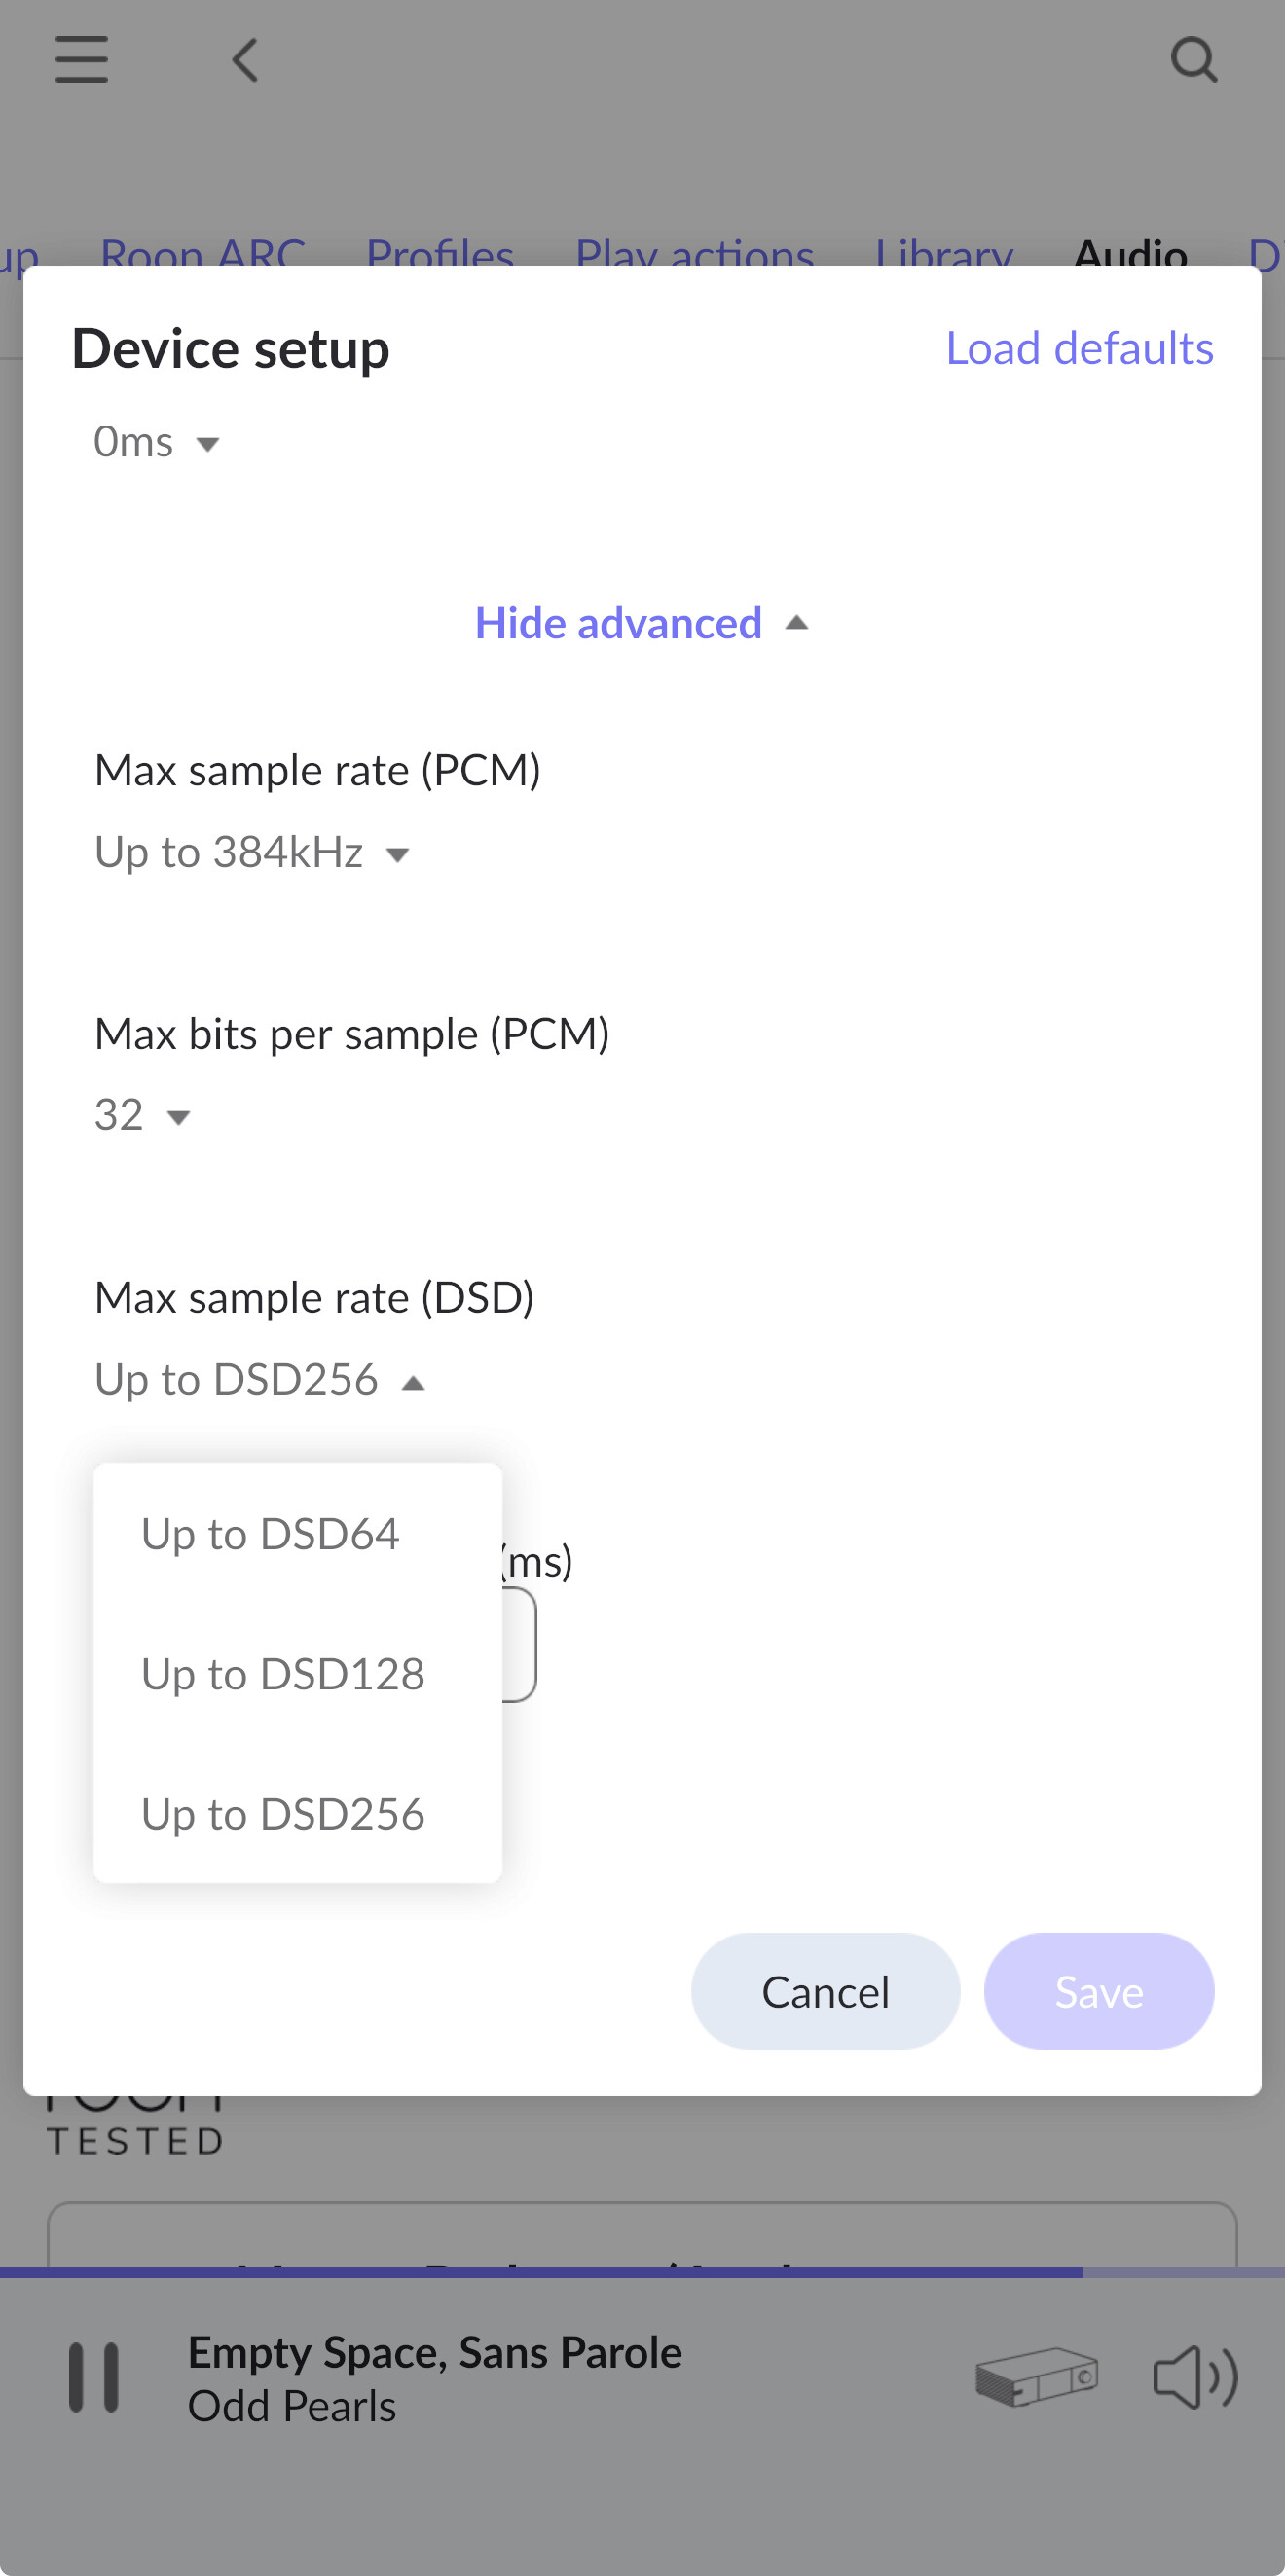
Task: Seek on the track progress bar
Action: click(642, 2272)
